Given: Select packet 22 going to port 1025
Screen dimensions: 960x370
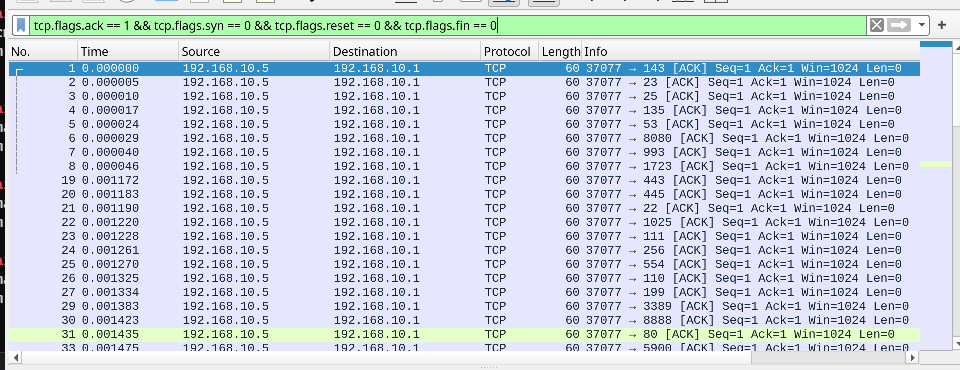Looking at the screenshot, I should point(464,222).
